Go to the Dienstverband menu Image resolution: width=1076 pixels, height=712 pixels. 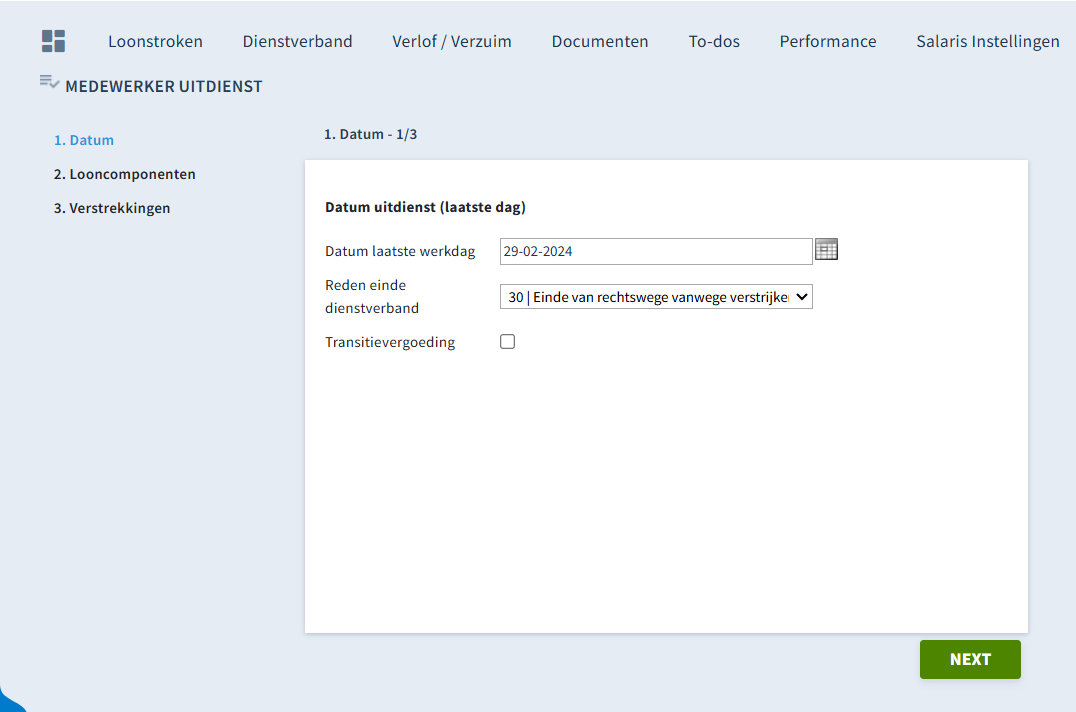tap(297, 41)
